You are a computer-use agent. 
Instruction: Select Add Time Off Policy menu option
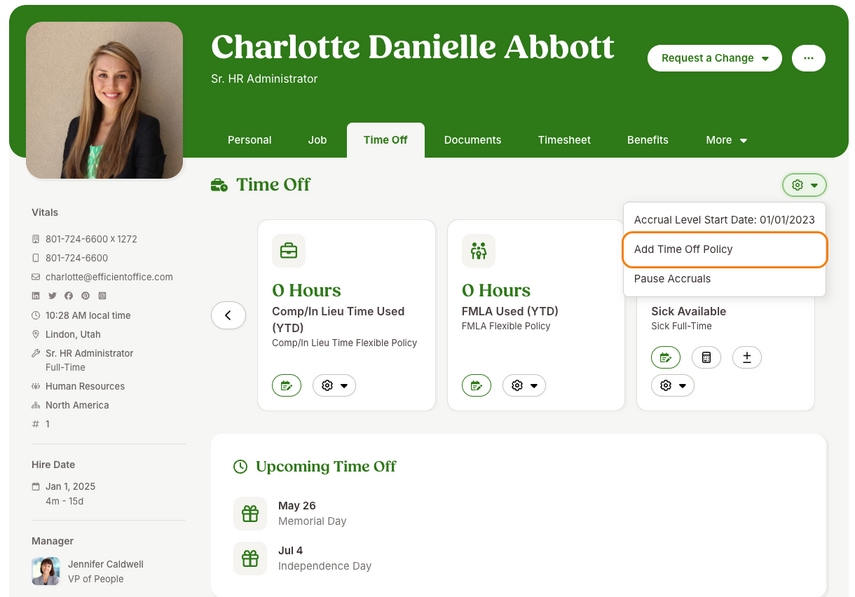(725, 249)
